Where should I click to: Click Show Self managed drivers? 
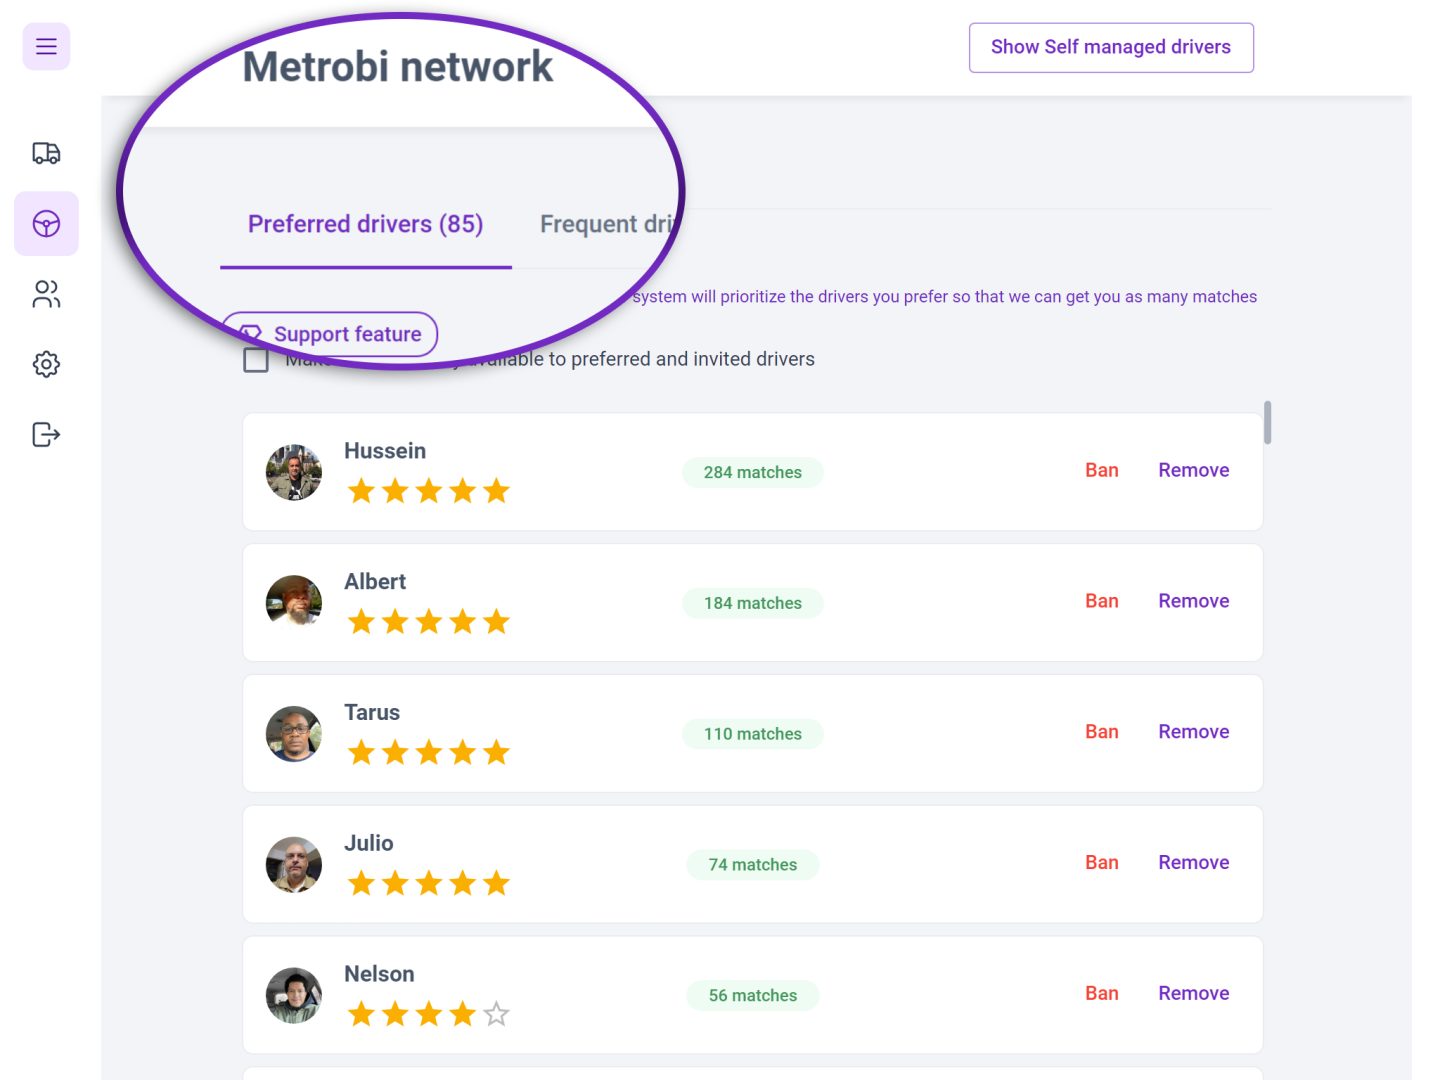click(x=1111, y=46)
